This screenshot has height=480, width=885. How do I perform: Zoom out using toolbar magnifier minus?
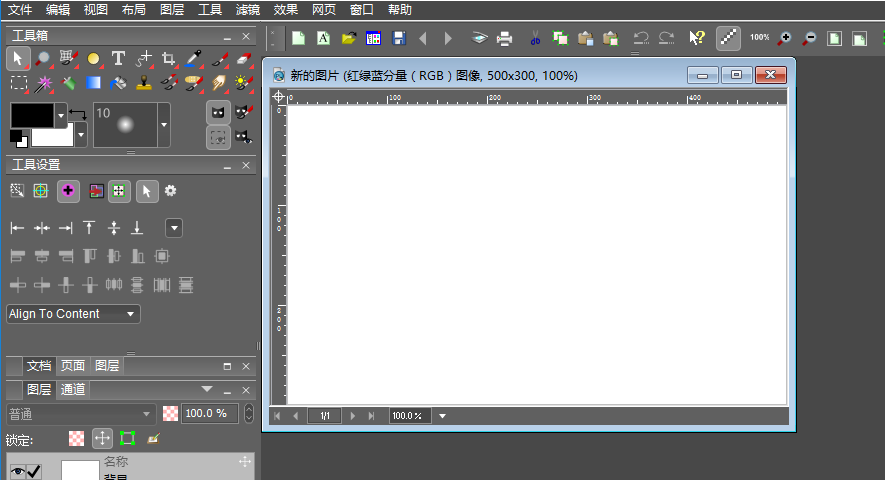point(809,38)
